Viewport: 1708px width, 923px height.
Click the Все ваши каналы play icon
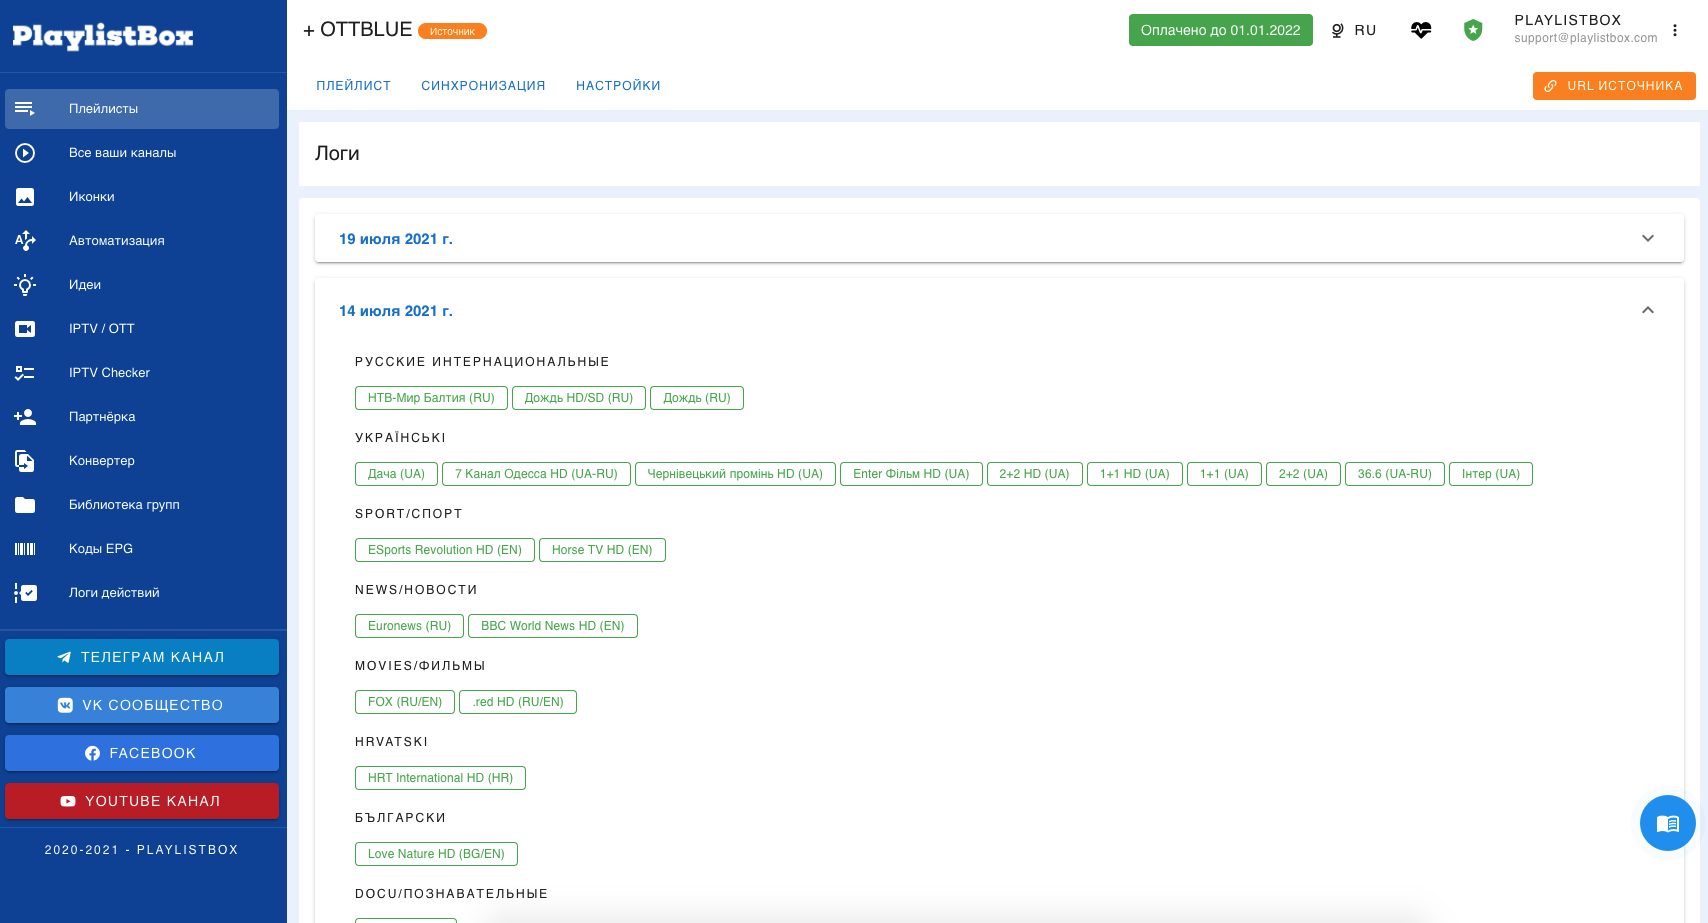click(x=25, y=153)
